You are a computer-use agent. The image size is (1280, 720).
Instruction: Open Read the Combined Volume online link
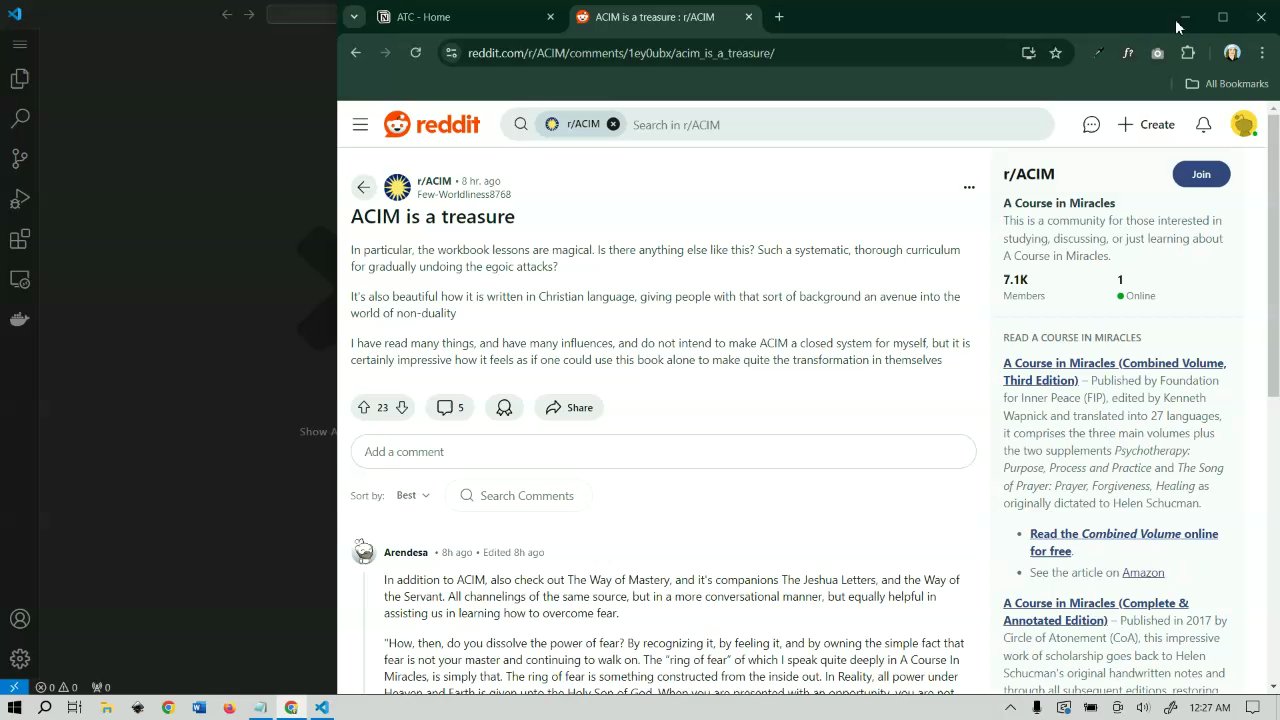[x=1124, y=542]
